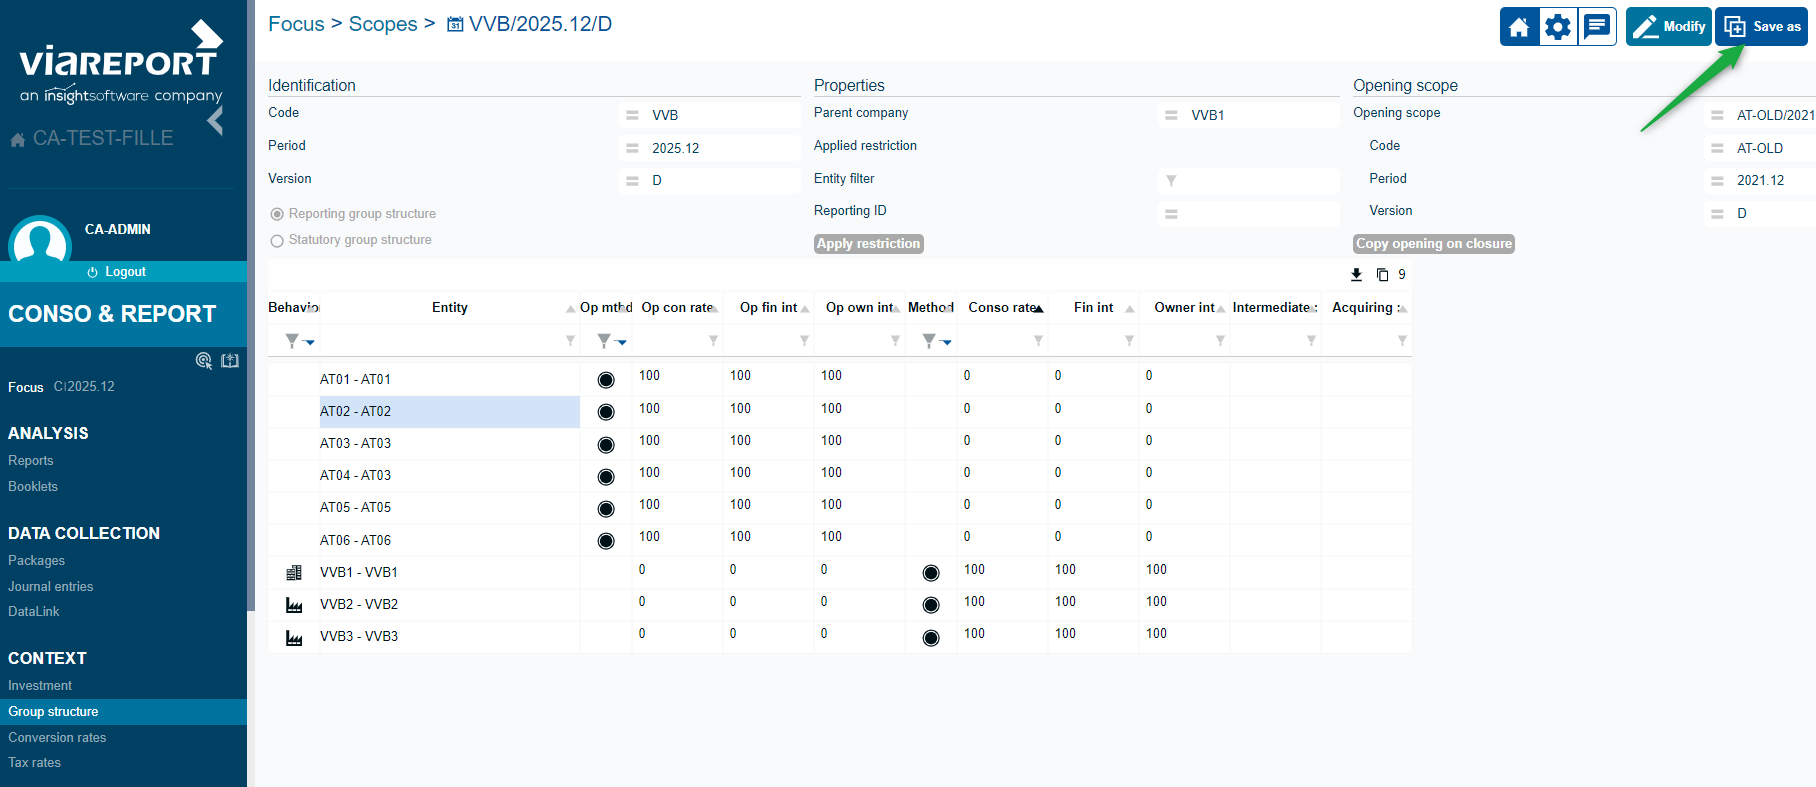The image size is (1816, 787).
Task: Click the Apply restriction button
Action: 868,244
